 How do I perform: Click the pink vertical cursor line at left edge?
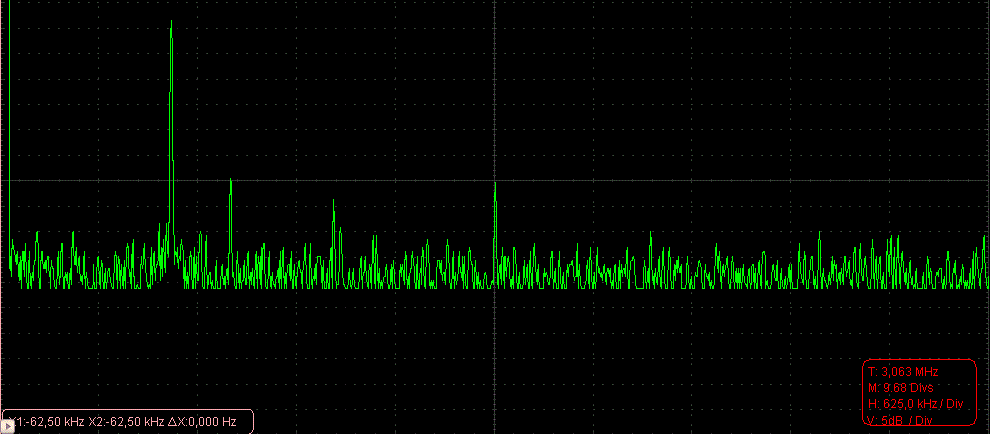(x=3, y=150)
